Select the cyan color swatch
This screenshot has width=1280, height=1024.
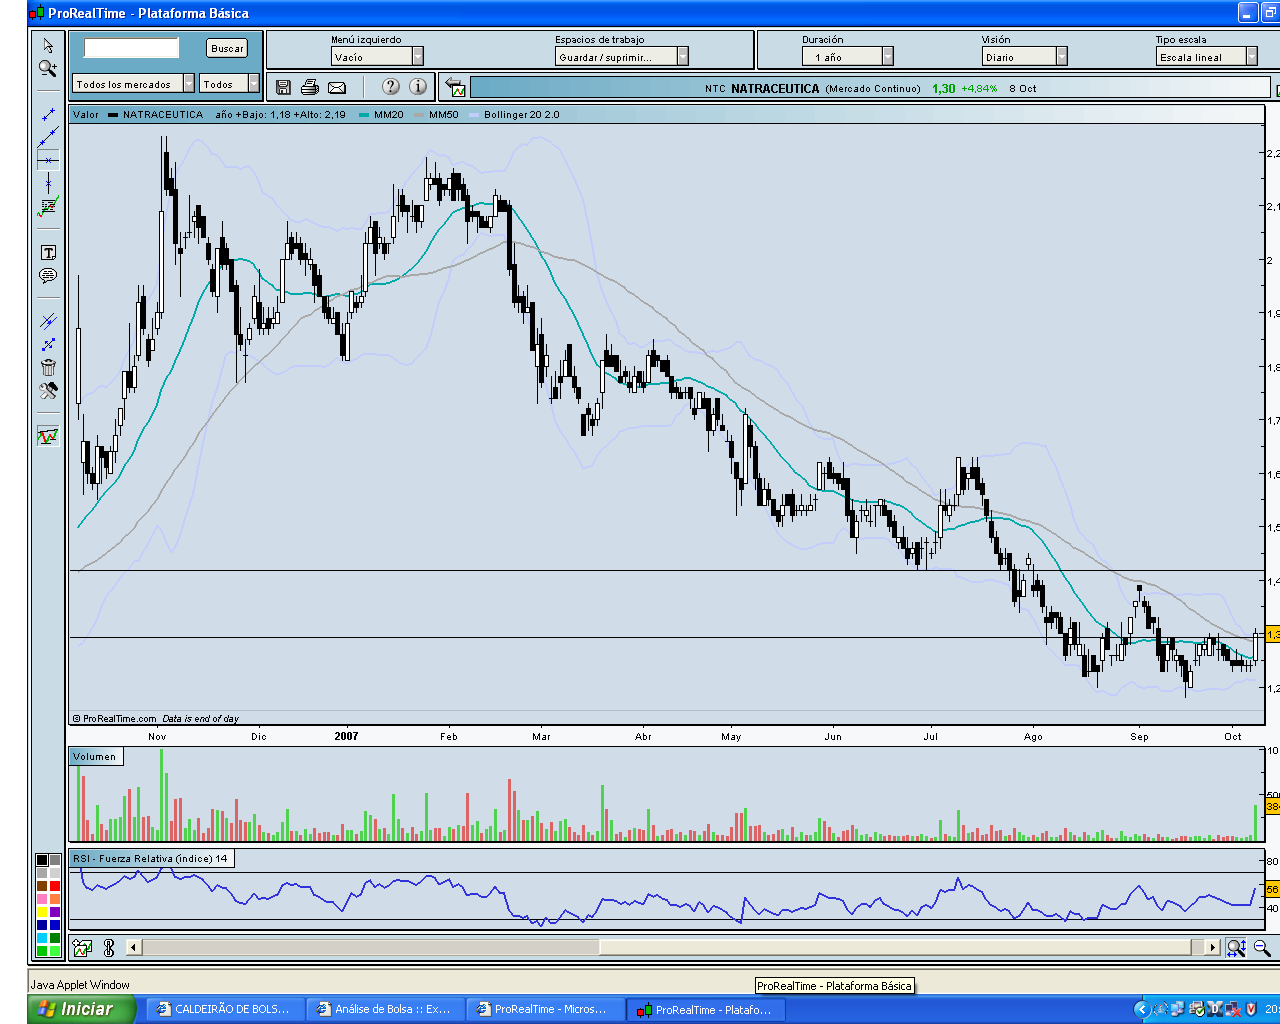point(42,938)
